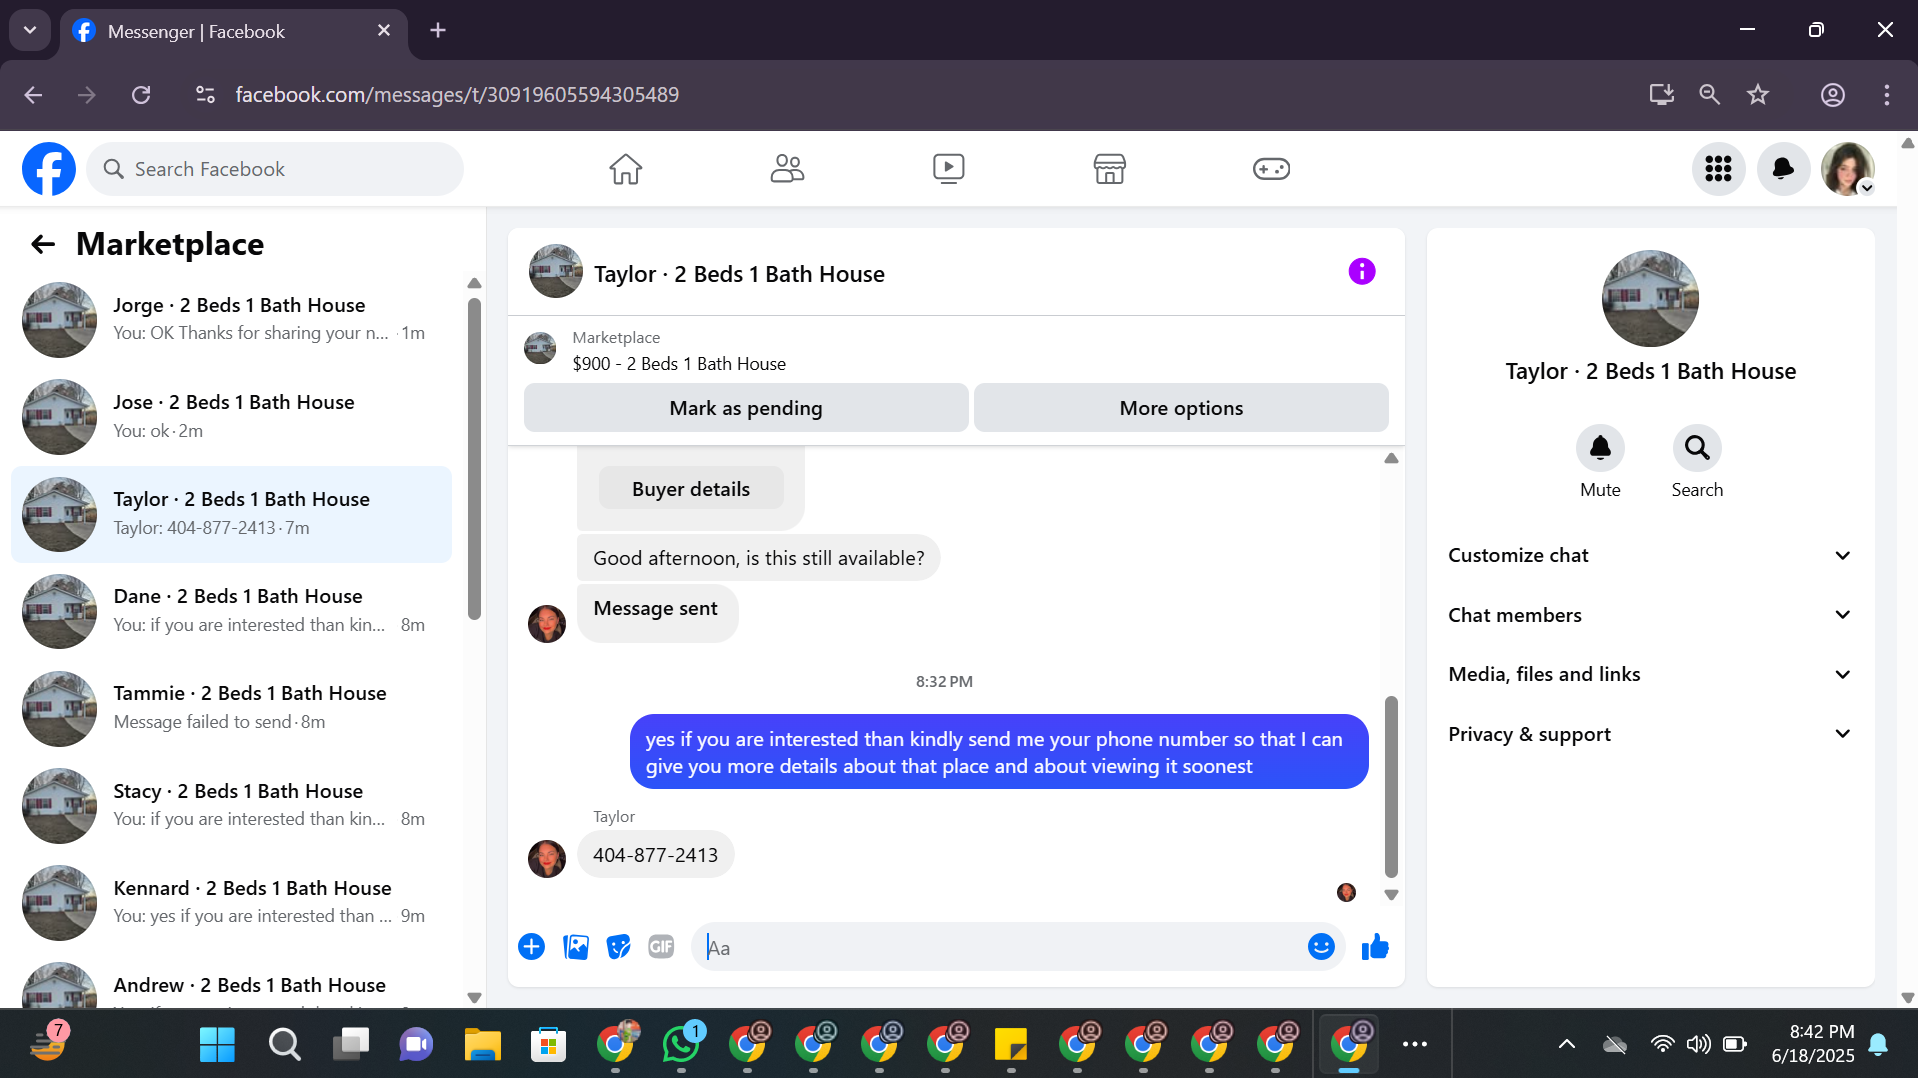Open the tab search dropdown in Chrome

tap(30, 30)
